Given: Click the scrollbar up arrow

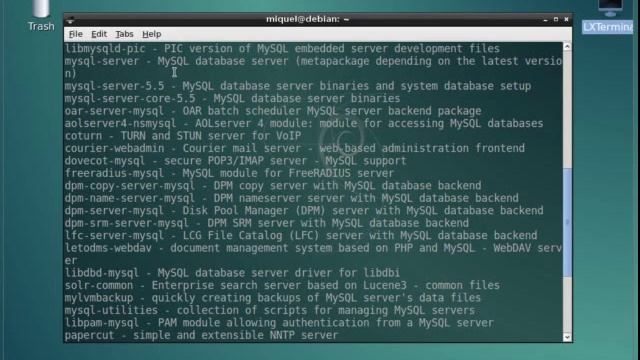Looking at the screenshot, I should click(567, 47).
